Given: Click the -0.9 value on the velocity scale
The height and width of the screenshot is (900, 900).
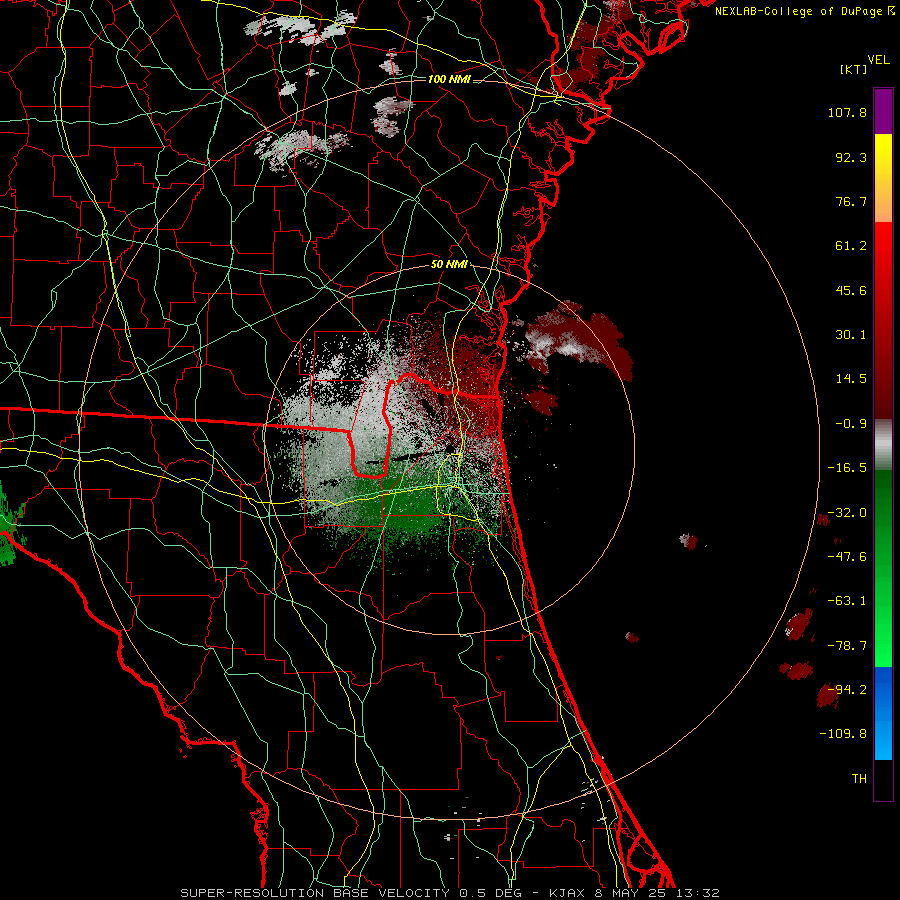Looking at the screenshot, I should coord(851,424).
